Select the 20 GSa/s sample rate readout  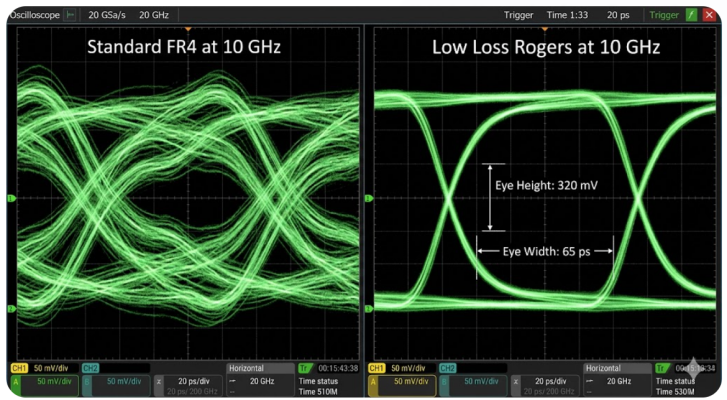click(x=107, y=15)
